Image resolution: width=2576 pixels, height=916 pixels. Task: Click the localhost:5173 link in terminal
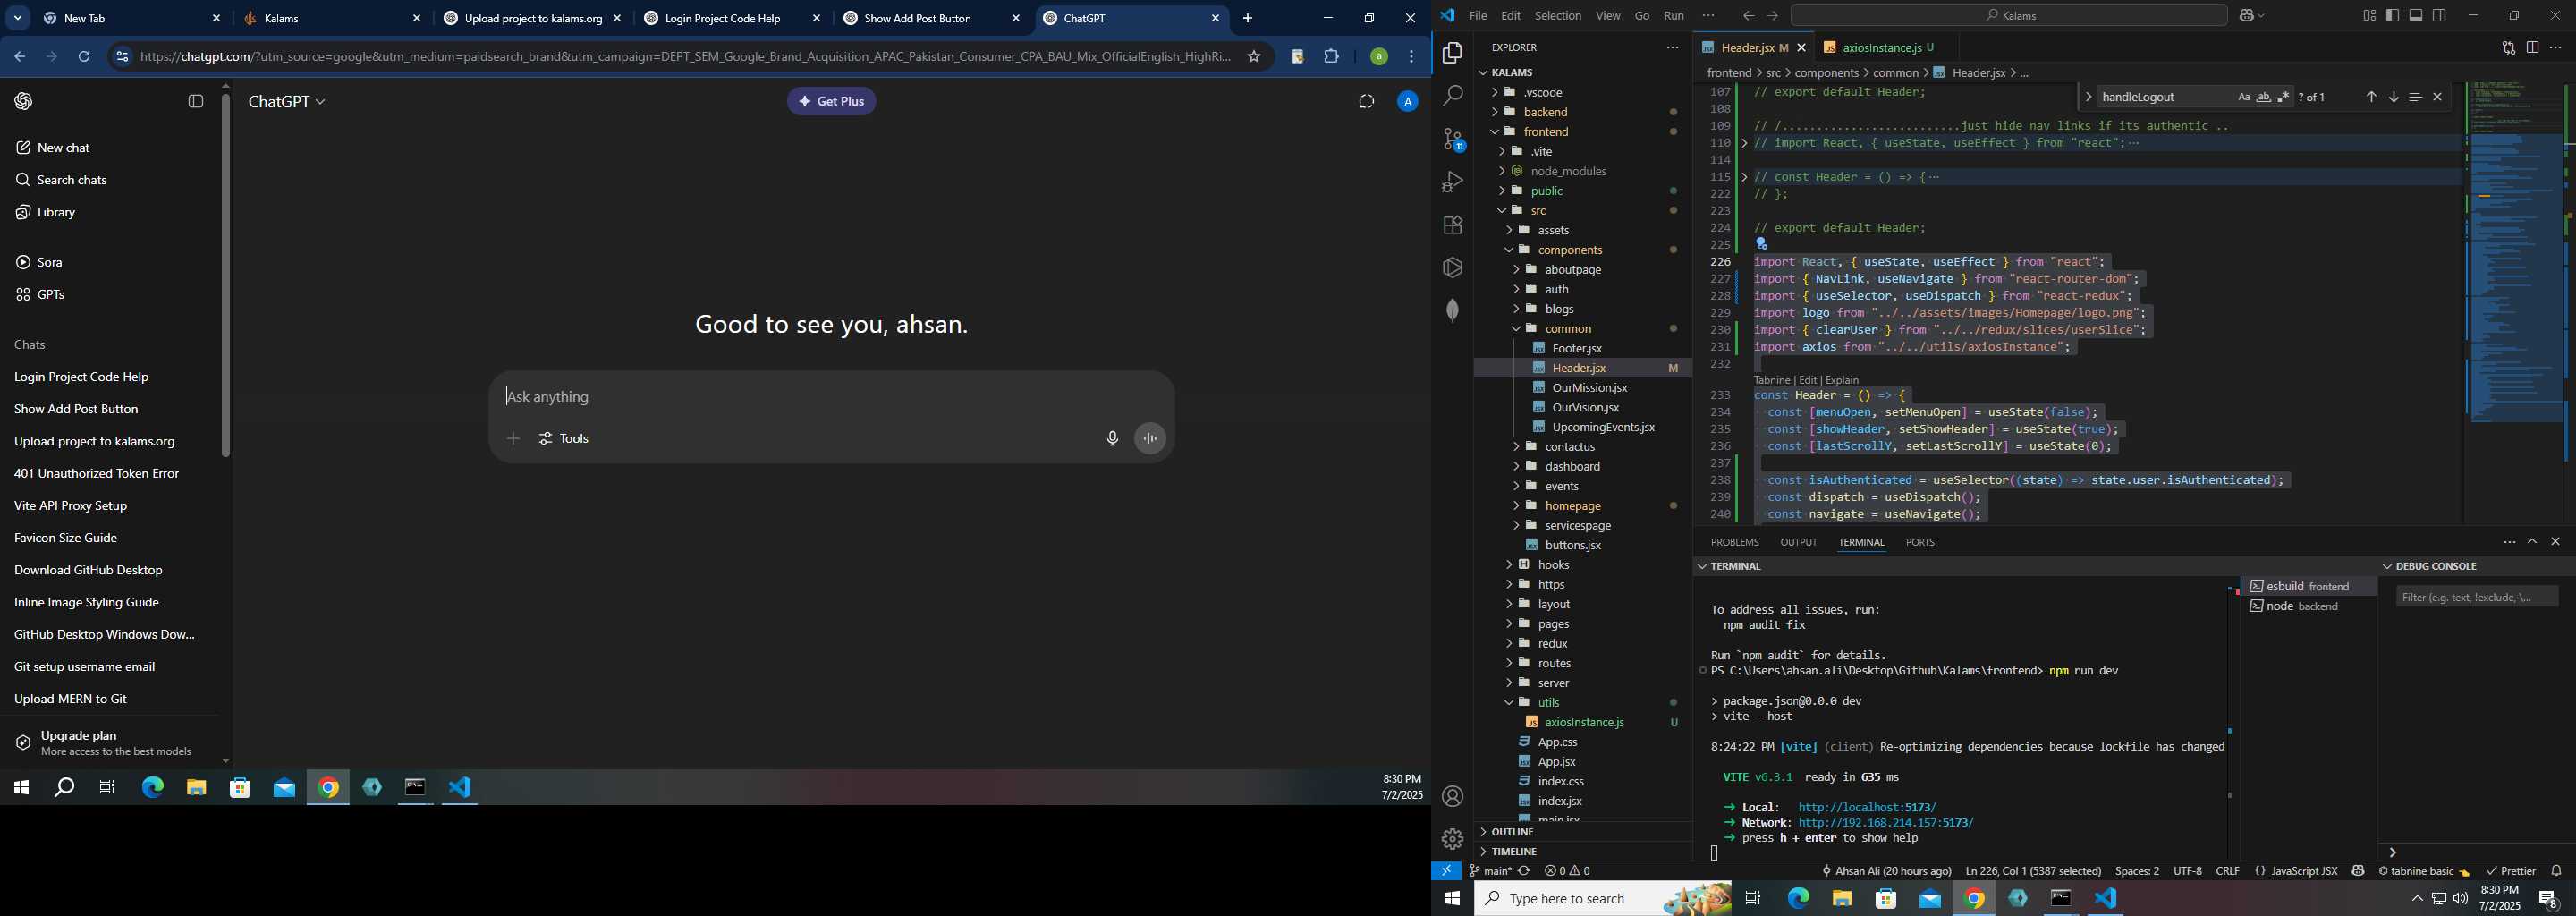tap(1866, 807)
